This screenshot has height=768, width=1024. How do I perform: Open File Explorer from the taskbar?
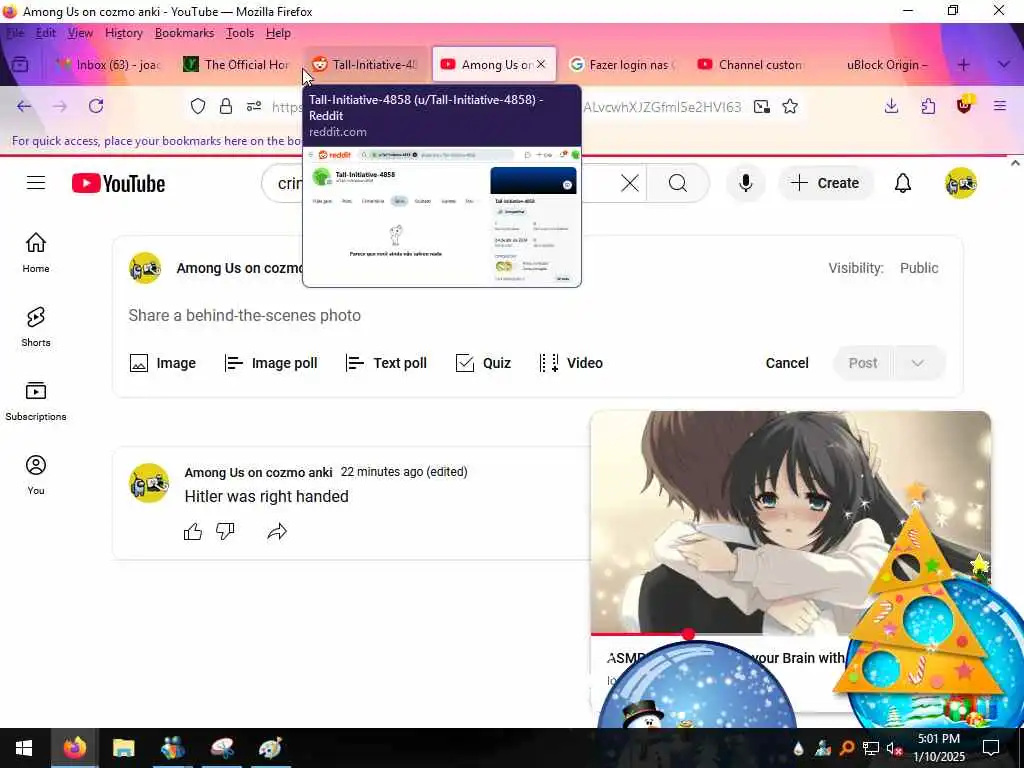pyautogui.click(x=123, y=748)
